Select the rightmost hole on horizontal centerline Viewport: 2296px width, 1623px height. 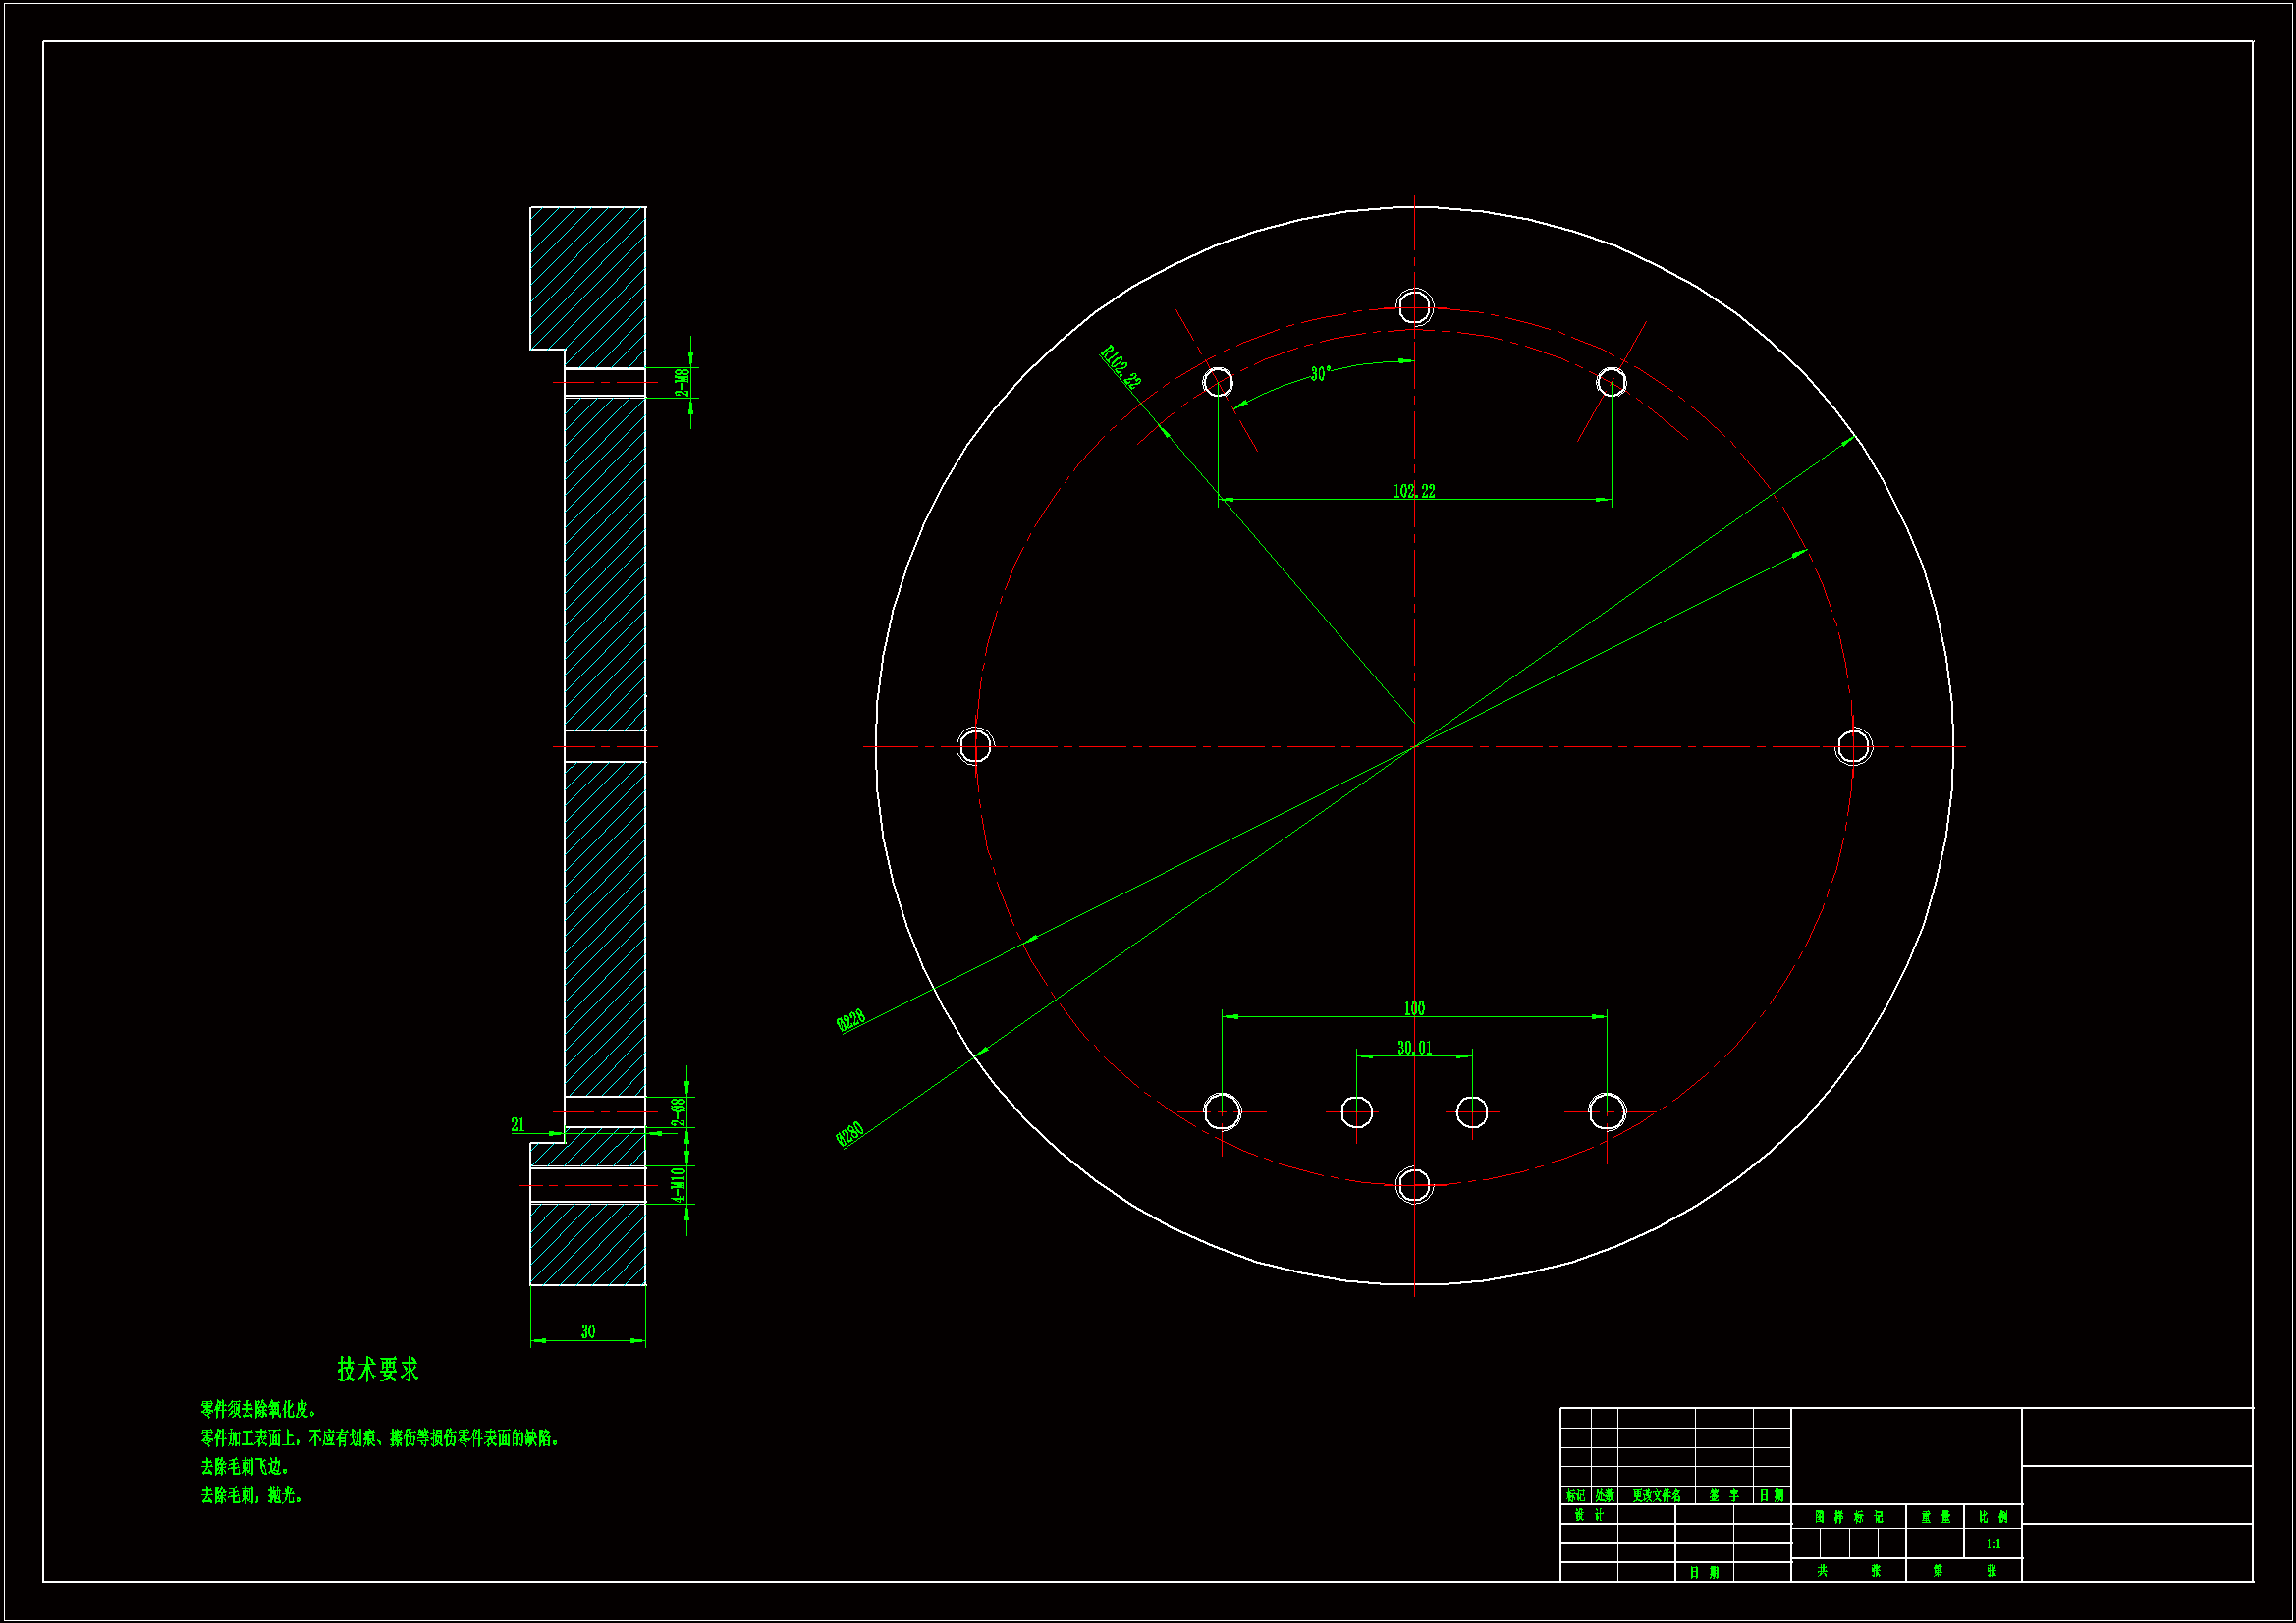(1853, 746)
